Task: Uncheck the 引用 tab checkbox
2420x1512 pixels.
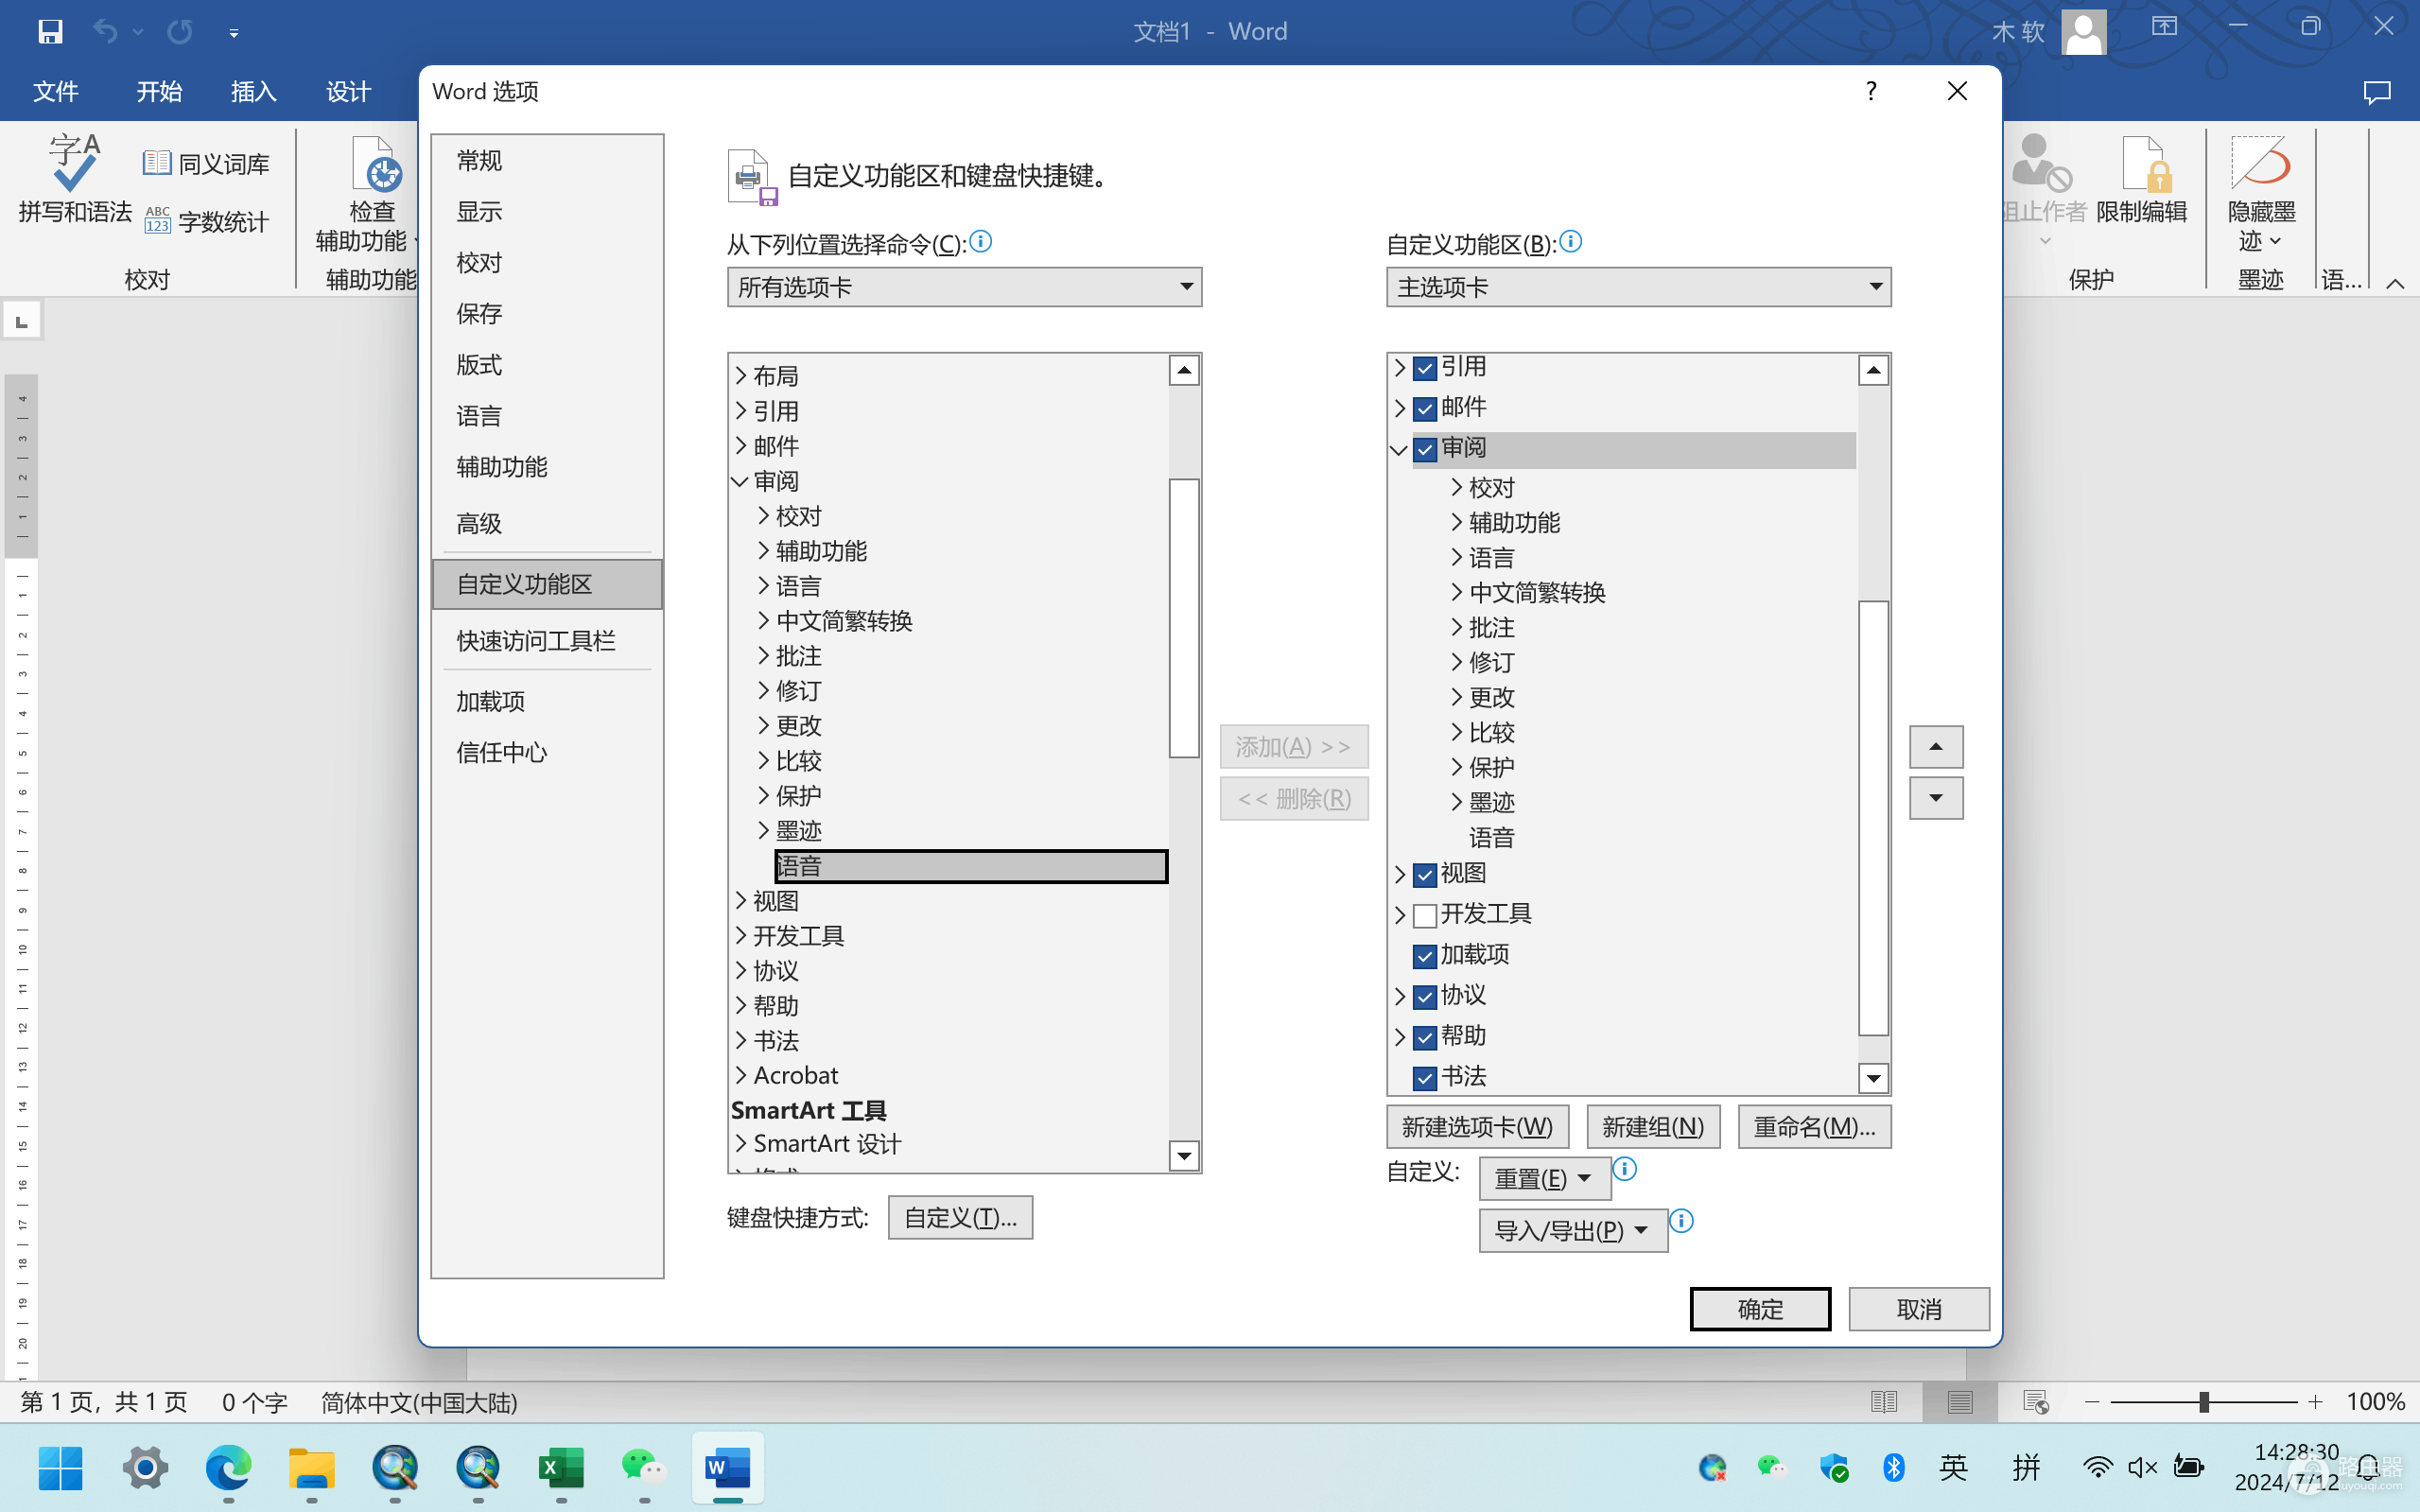Action: 1425,368
